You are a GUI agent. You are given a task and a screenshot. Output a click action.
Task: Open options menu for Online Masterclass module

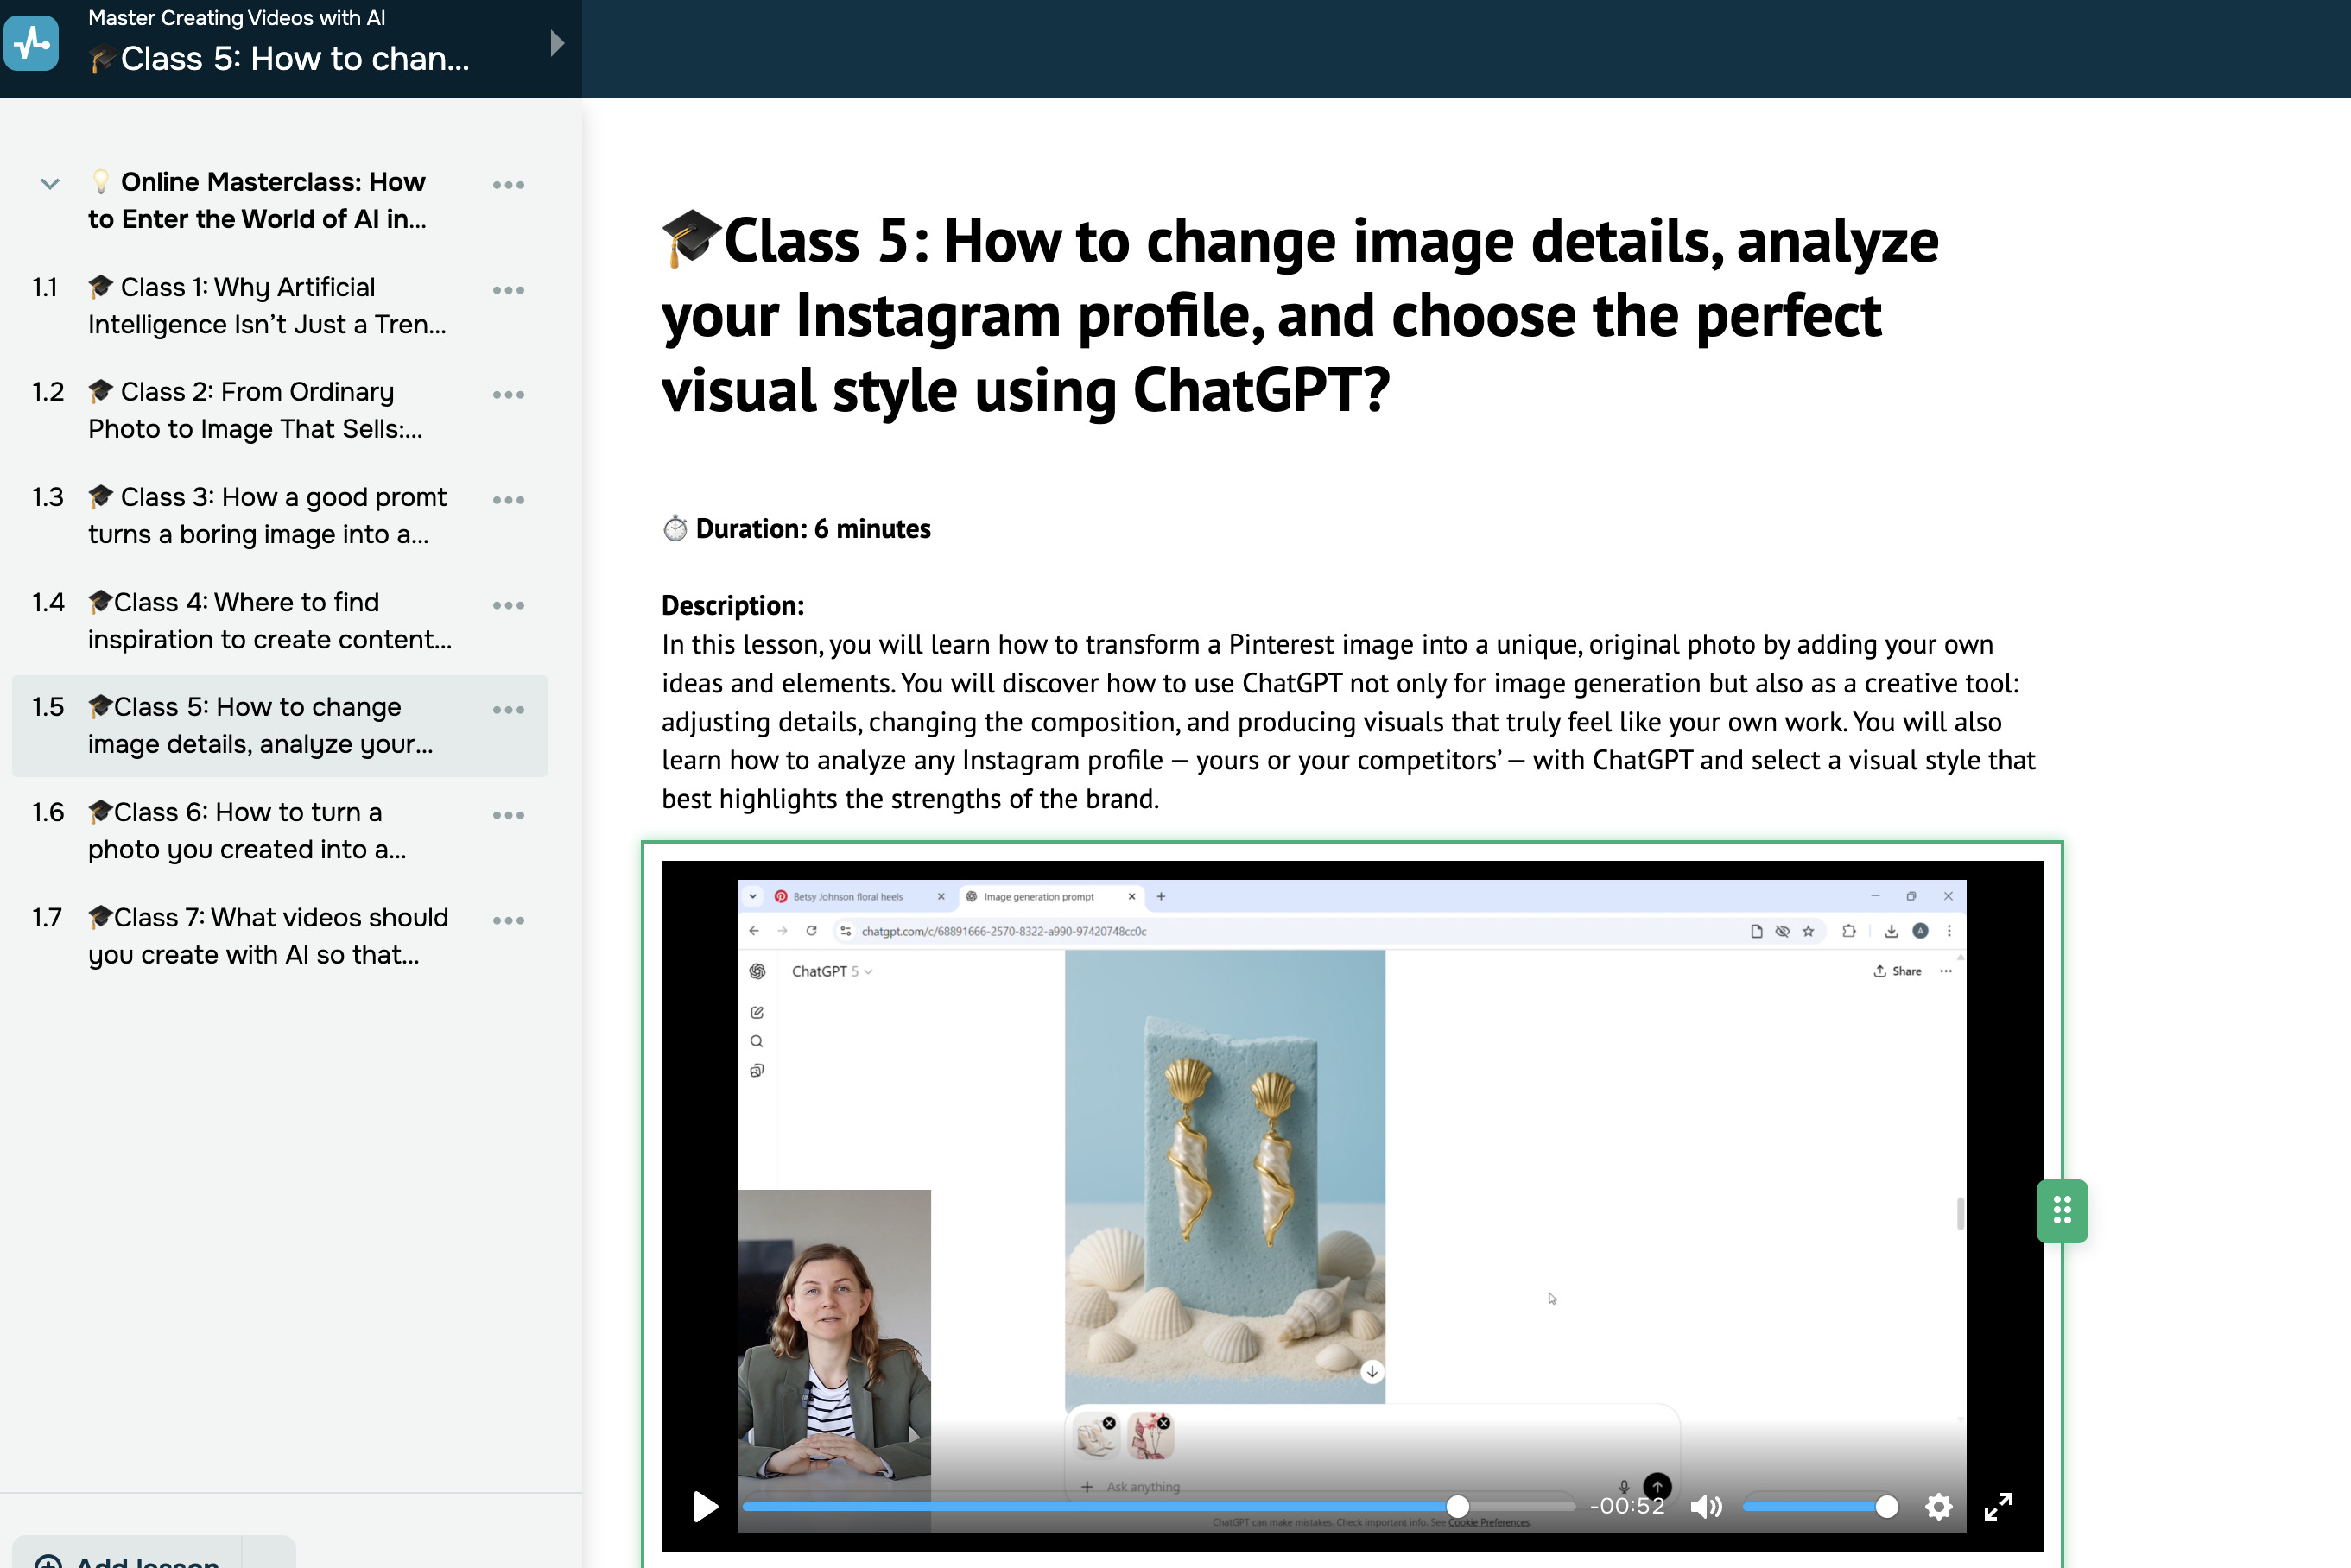[508, 185]
